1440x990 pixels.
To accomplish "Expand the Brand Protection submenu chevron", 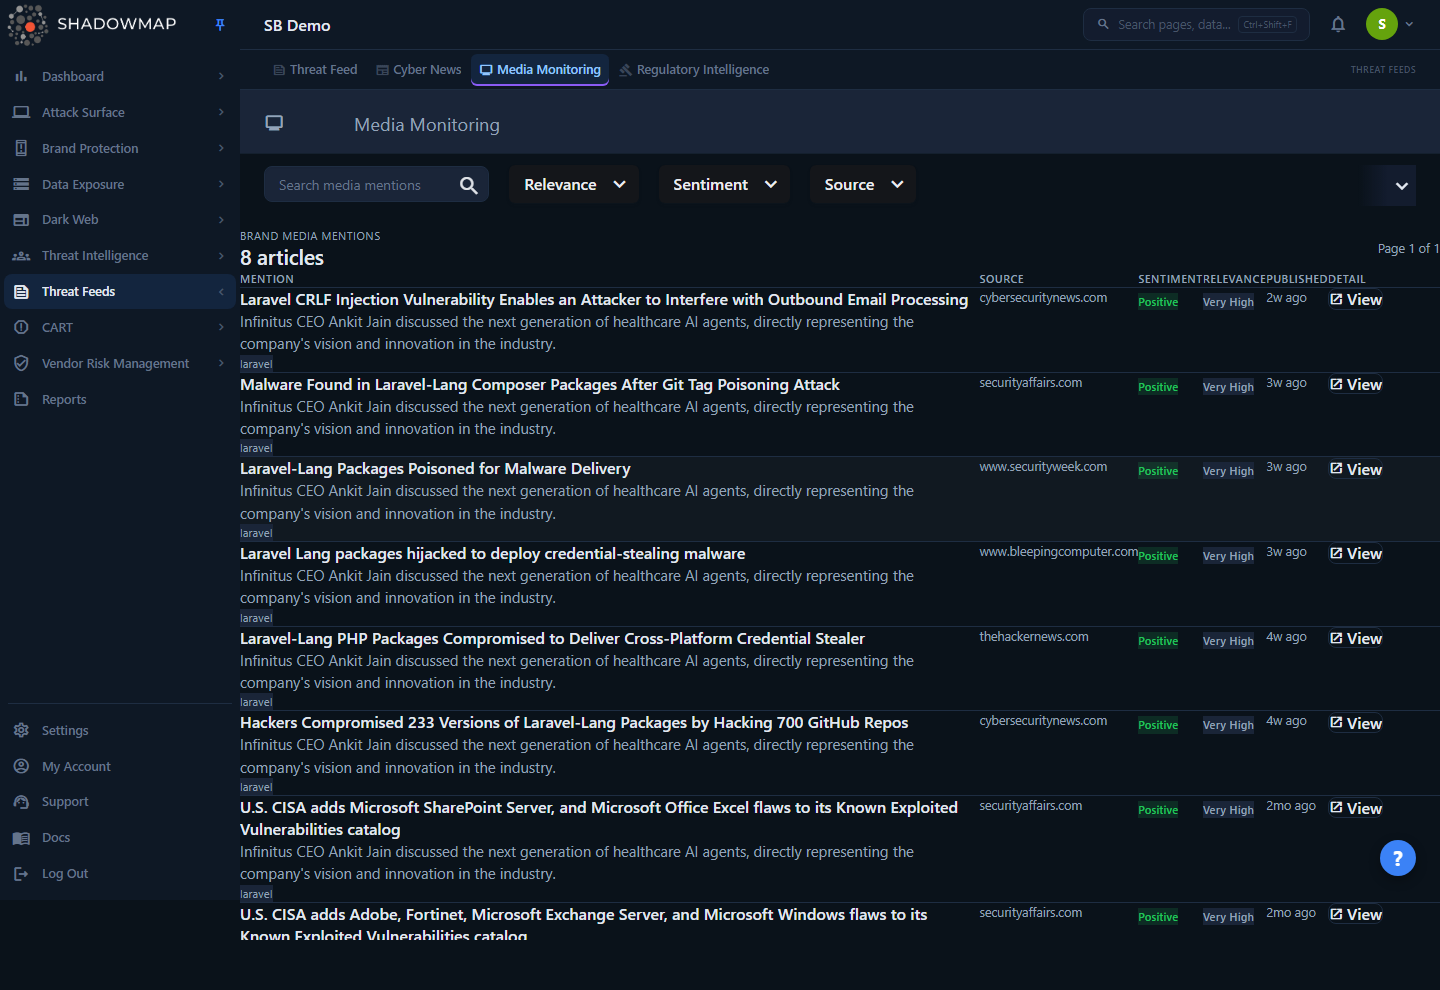I will [221, 148].
